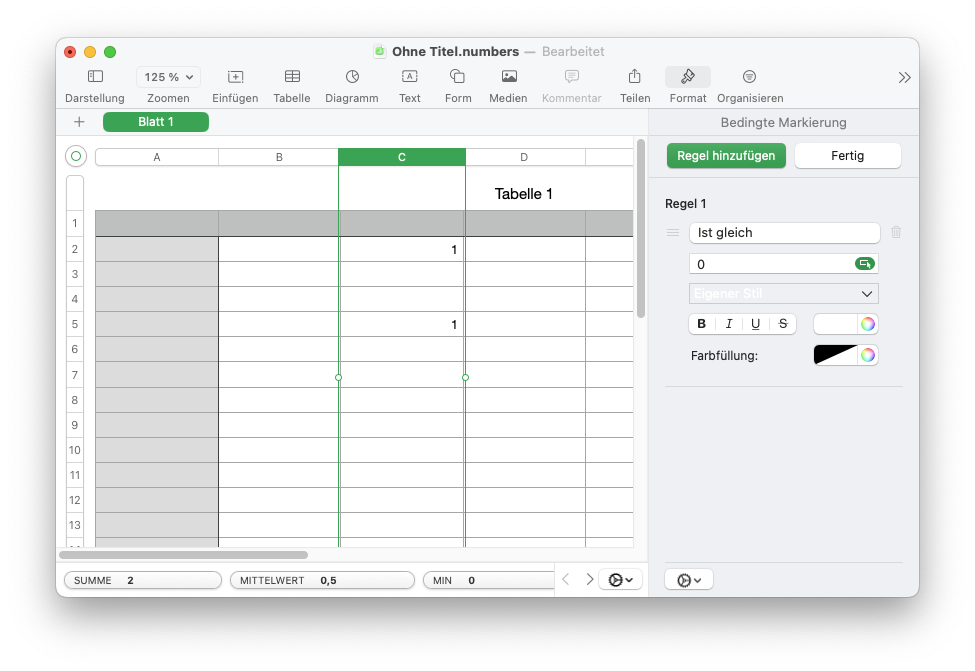
Task: Click the text color swatch well
Action: [x=836, y=323]
